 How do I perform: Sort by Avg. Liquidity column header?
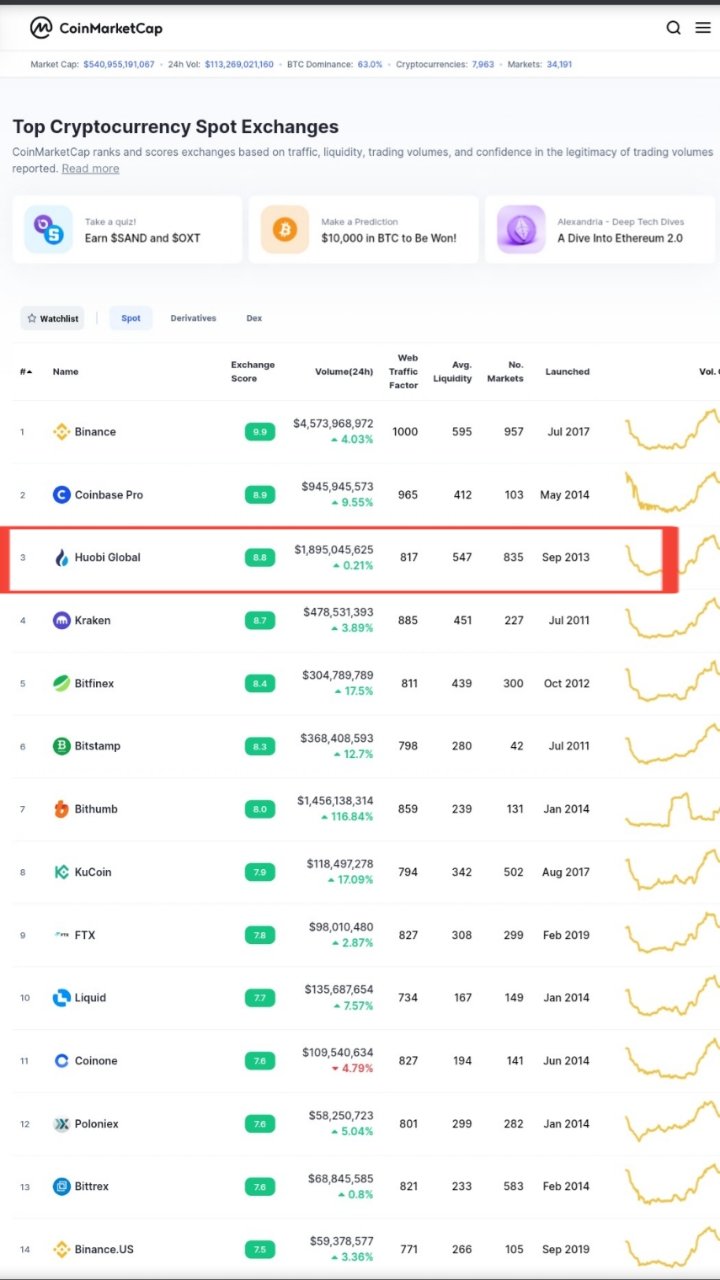453,372
